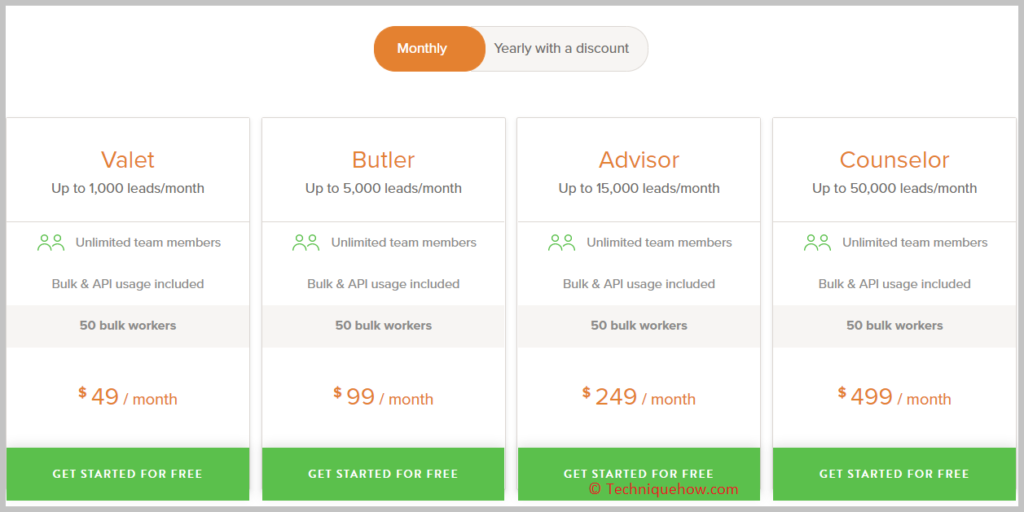Switch to Yearly with a discount
The image size is (1024, 512).
[x=562, y=48]
